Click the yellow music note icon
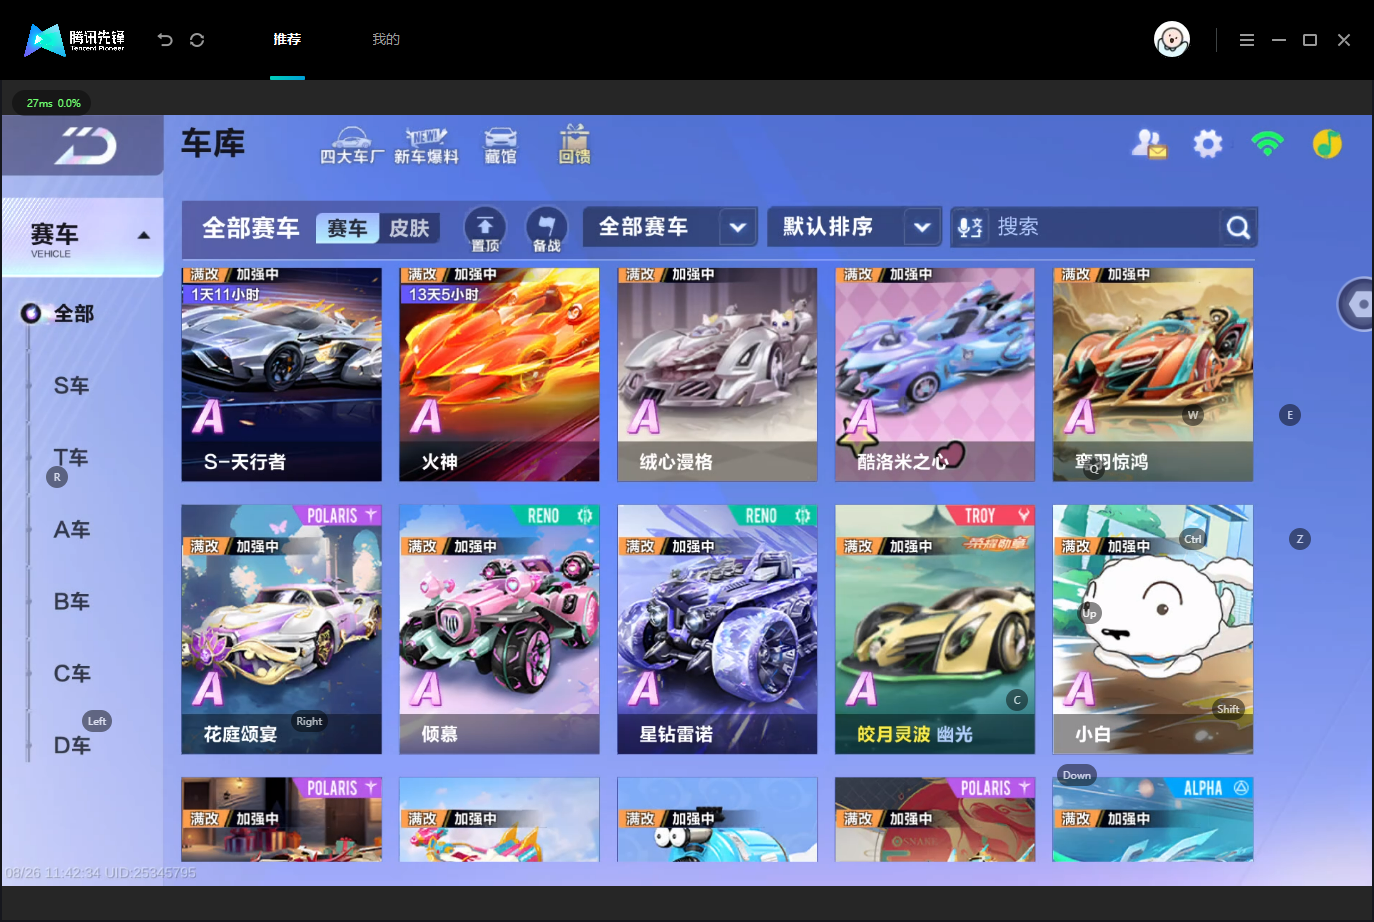Image resolution: width=1374 pixels, height=922 pixels. tap(1327, 144)
